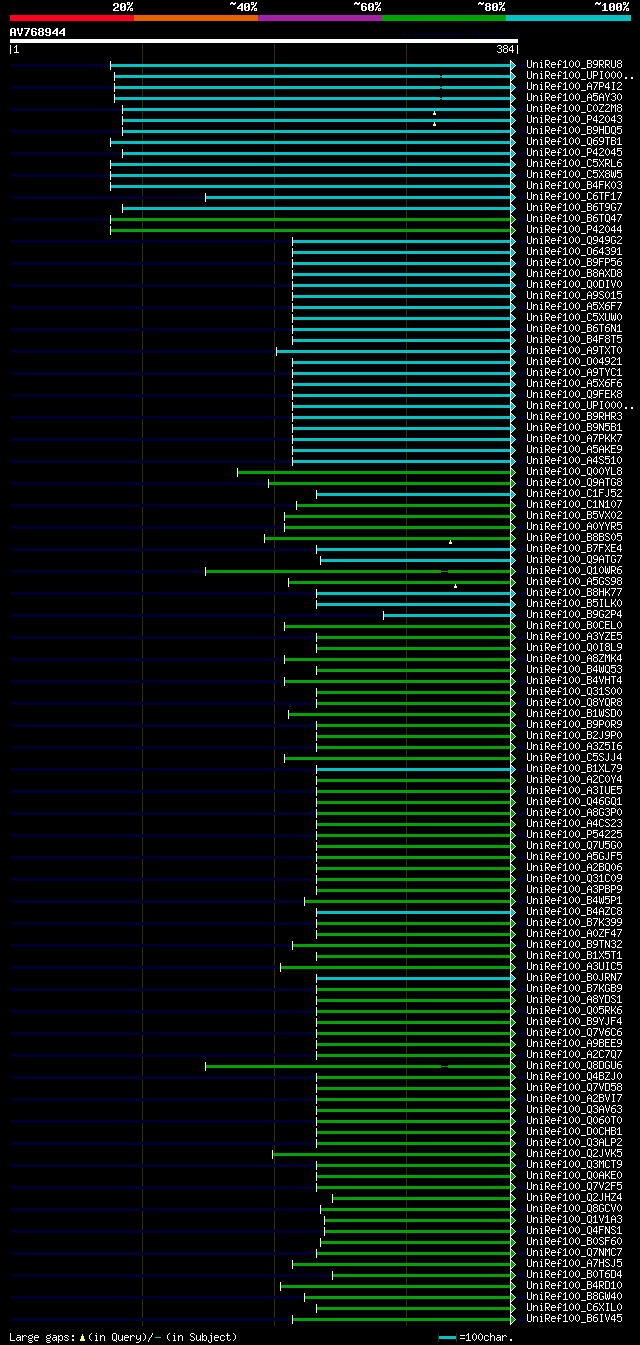
Task: Click the green alignment bar for UniRef100_Q8DGU6
Action: pos(360,1066)
